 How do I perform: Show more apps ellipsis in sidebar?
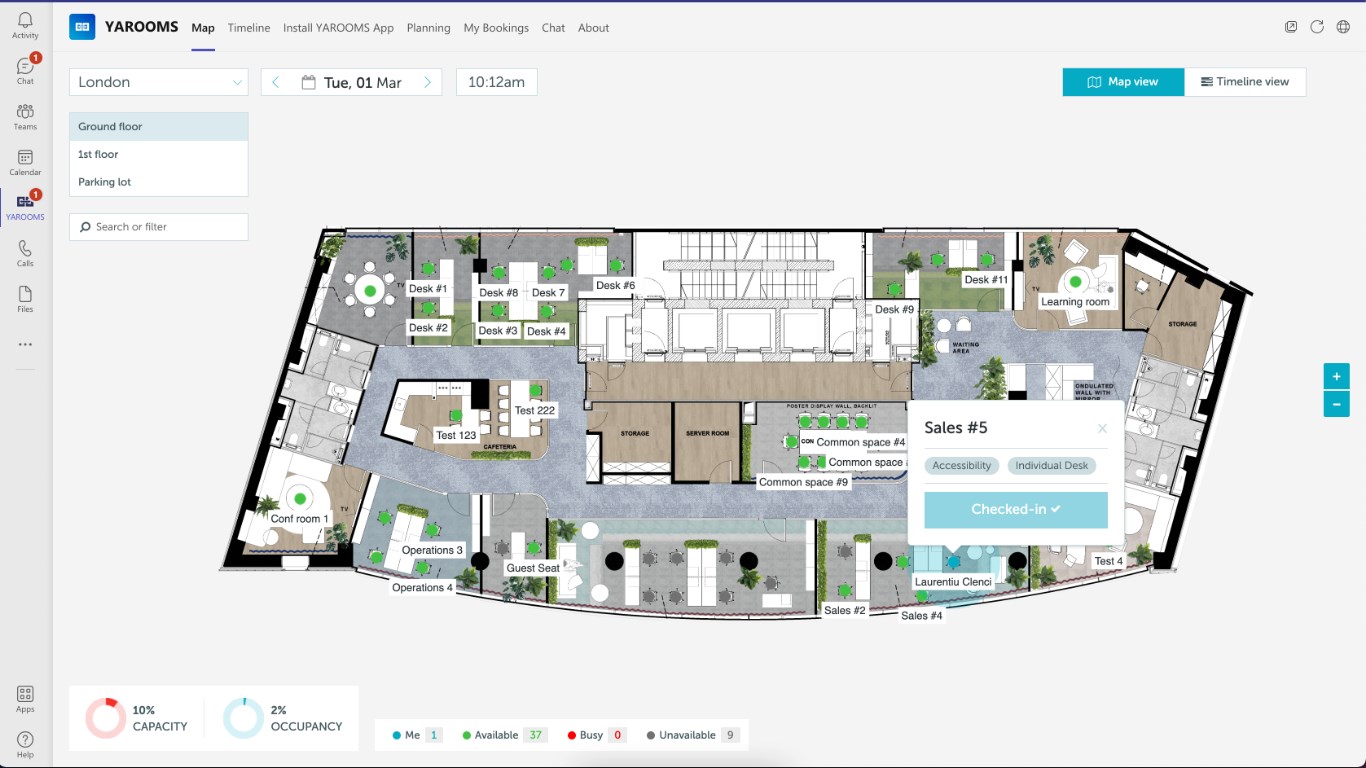pyautogui.click(x=25, y=344)
